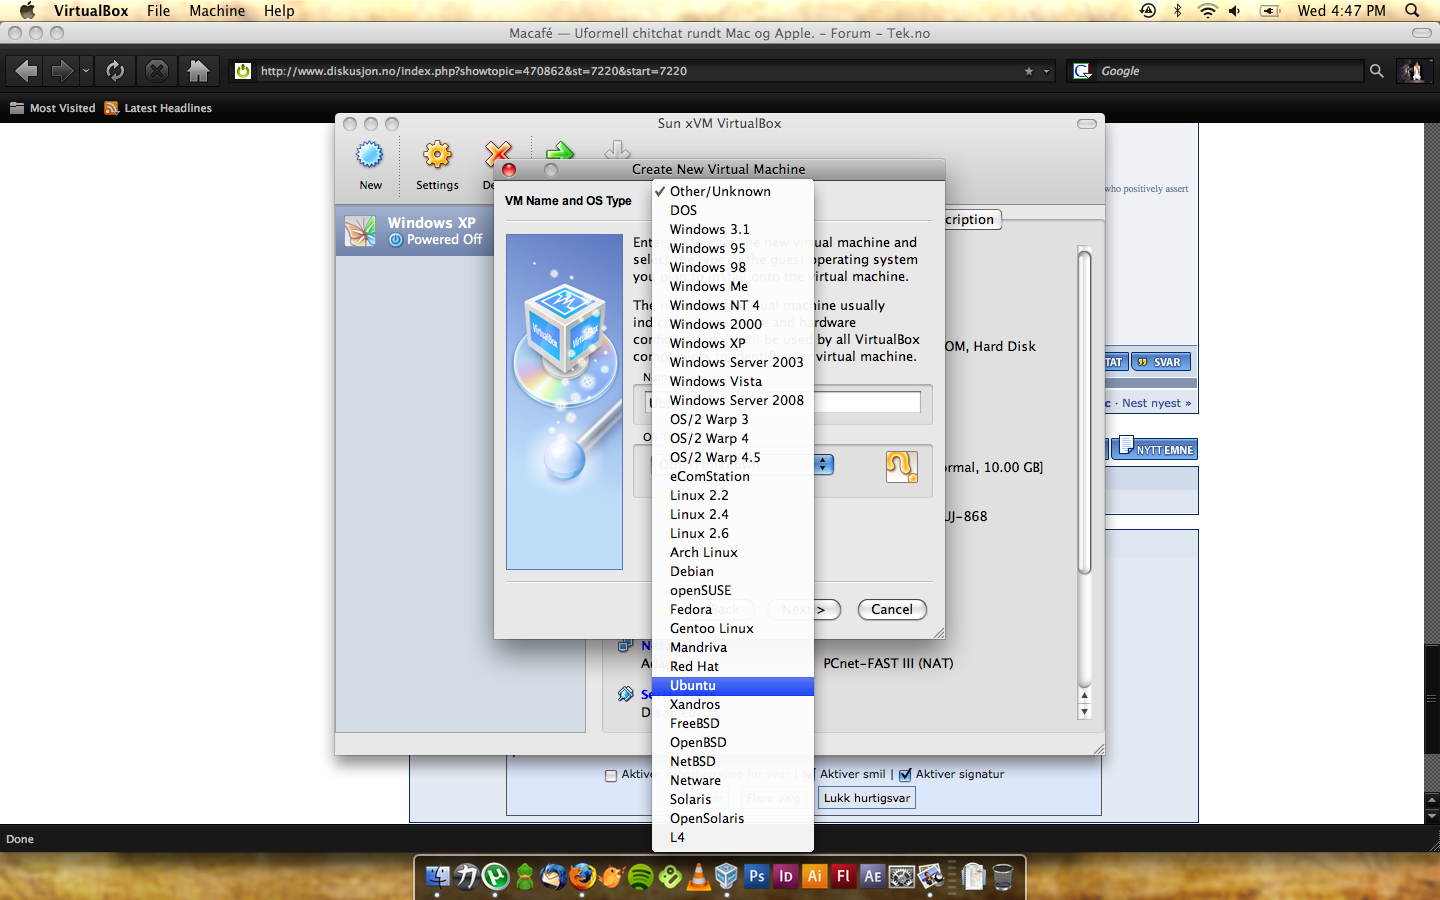Open the Most Visited bookmarks folder
Viewport: 1440px width, 900px height.
click(53, 108)
